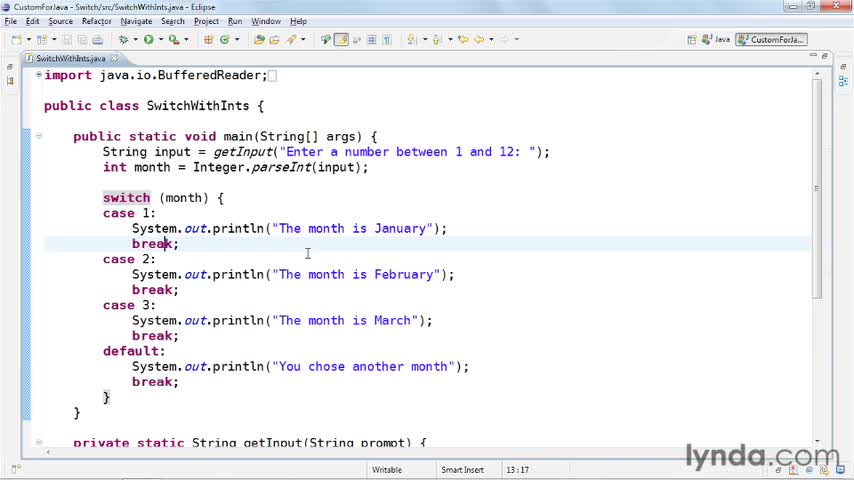The width and height of the screenshot is (854, 480).
Task: Collapse the getInput method fold marker
Action: [39, 442]
